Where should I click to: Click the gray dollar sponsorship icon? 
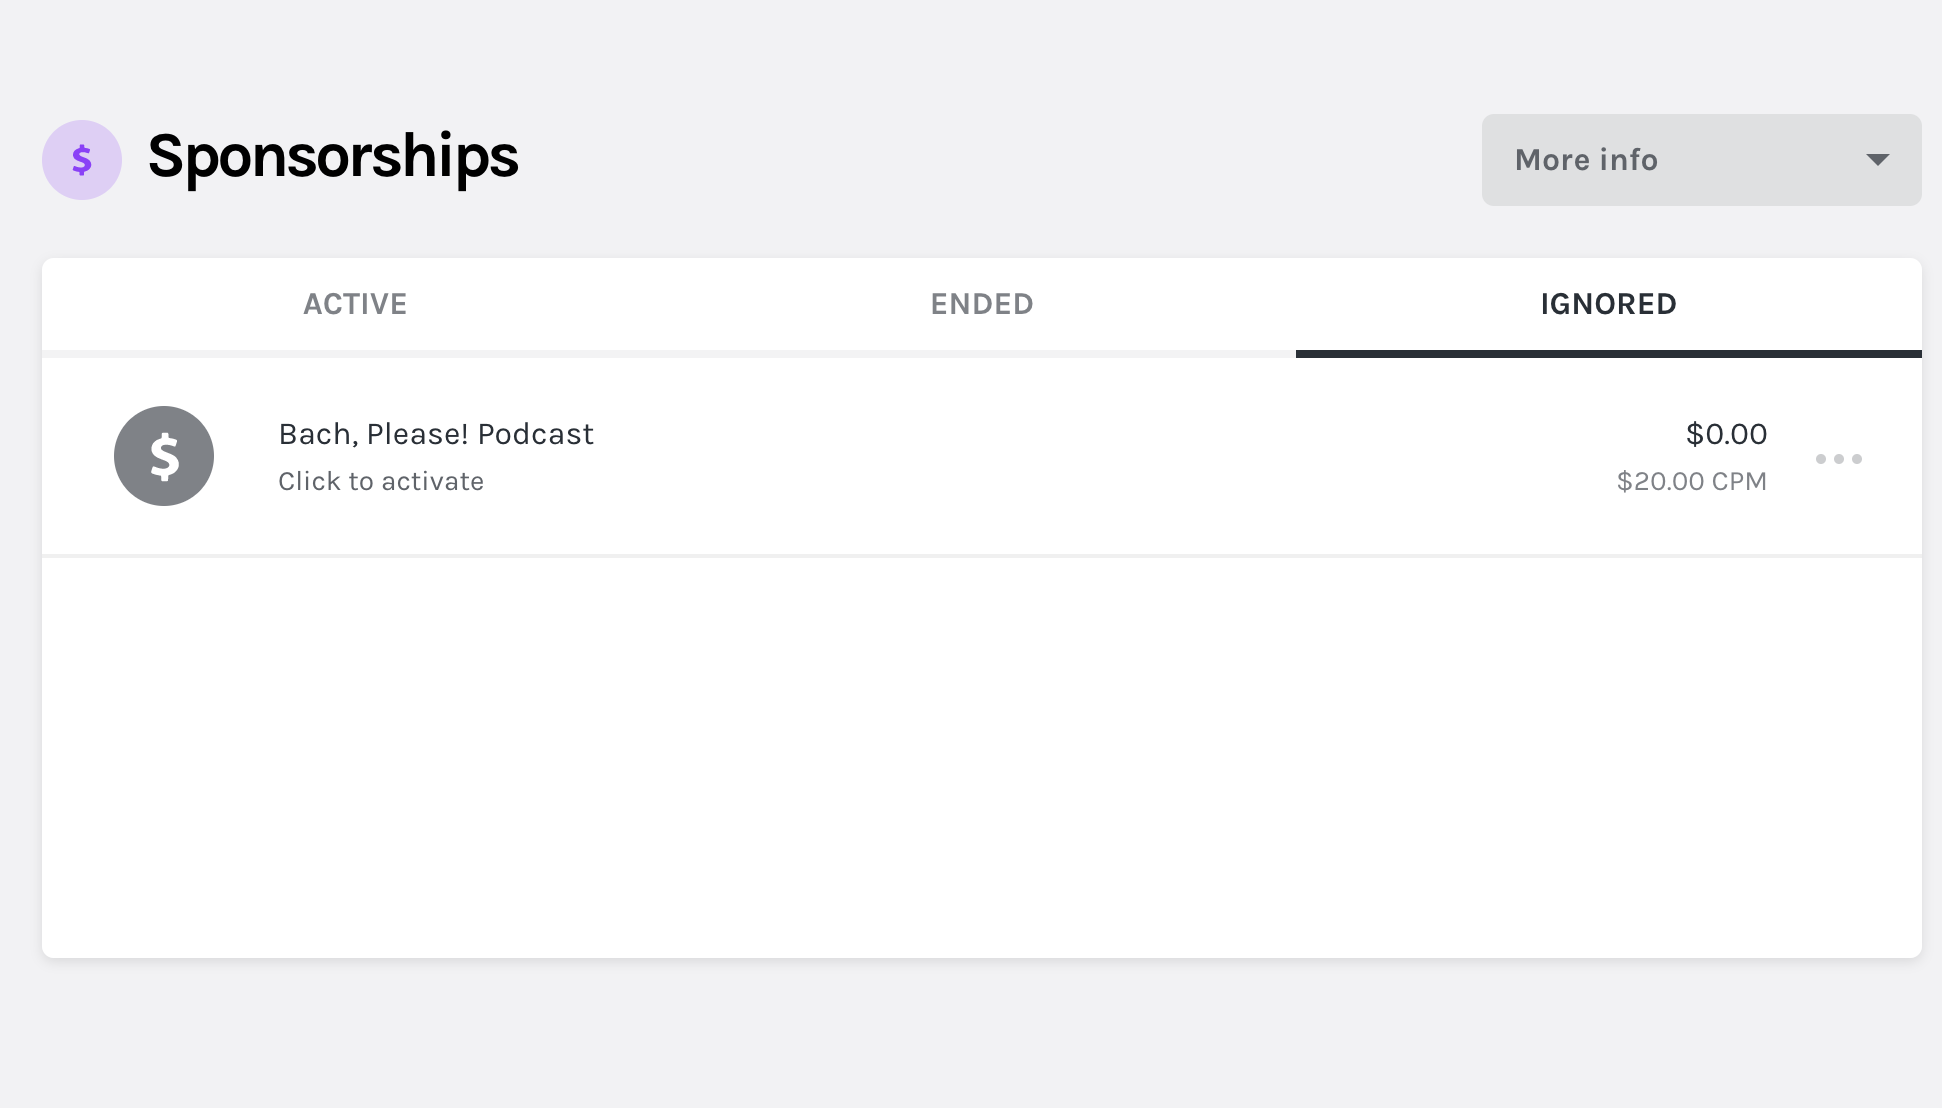pos(164,456)
